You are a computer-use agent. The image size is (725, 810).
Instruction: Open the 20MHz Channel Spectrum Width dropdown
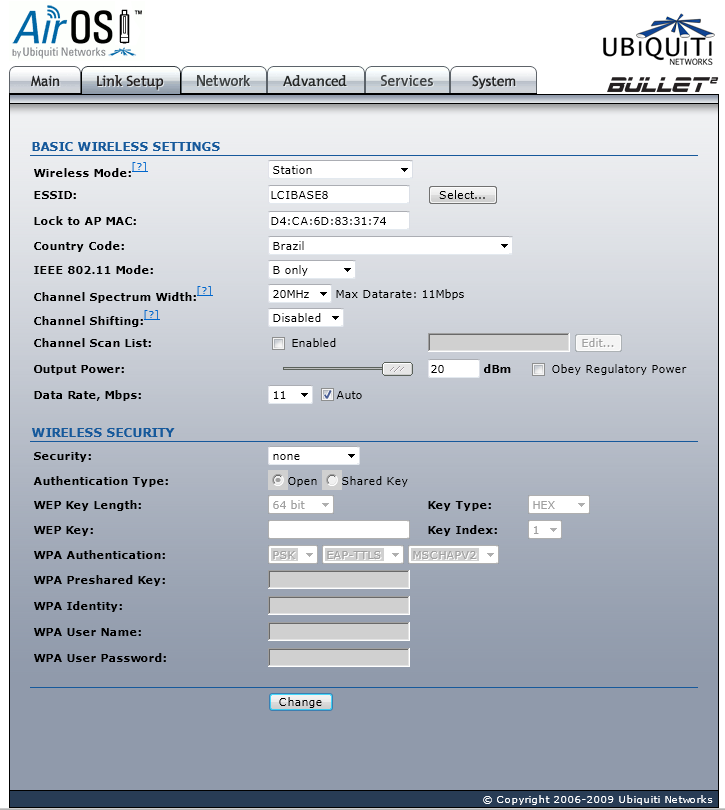[x=300, y=294]
